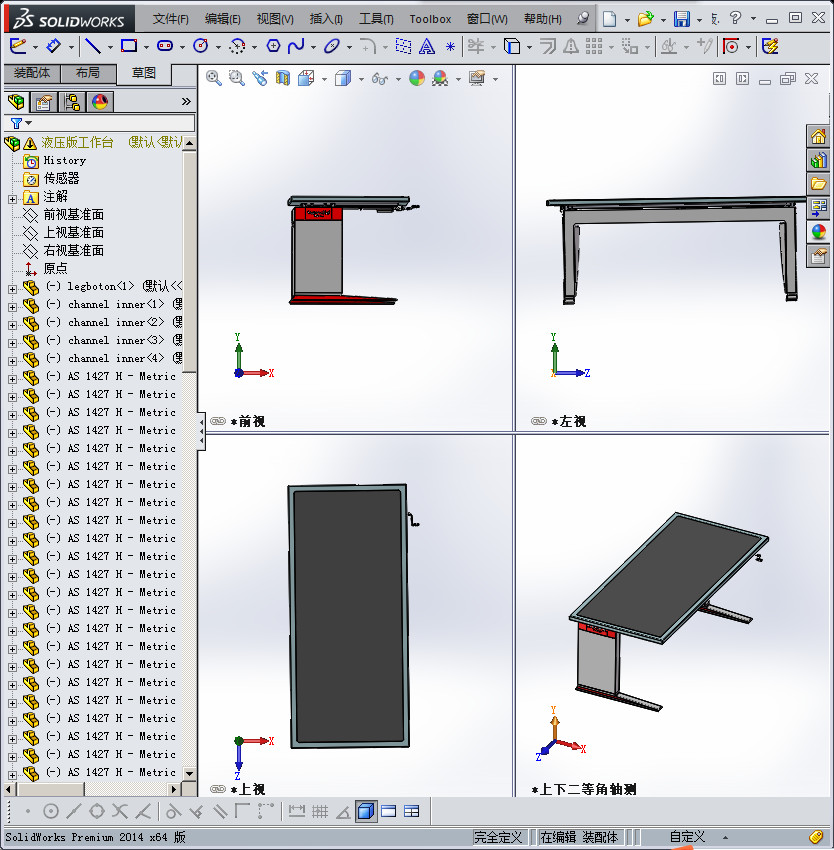834x850 pixels.
Task: Toggle the grid snap icon in bottom toolbar
Action: [320, 811]
